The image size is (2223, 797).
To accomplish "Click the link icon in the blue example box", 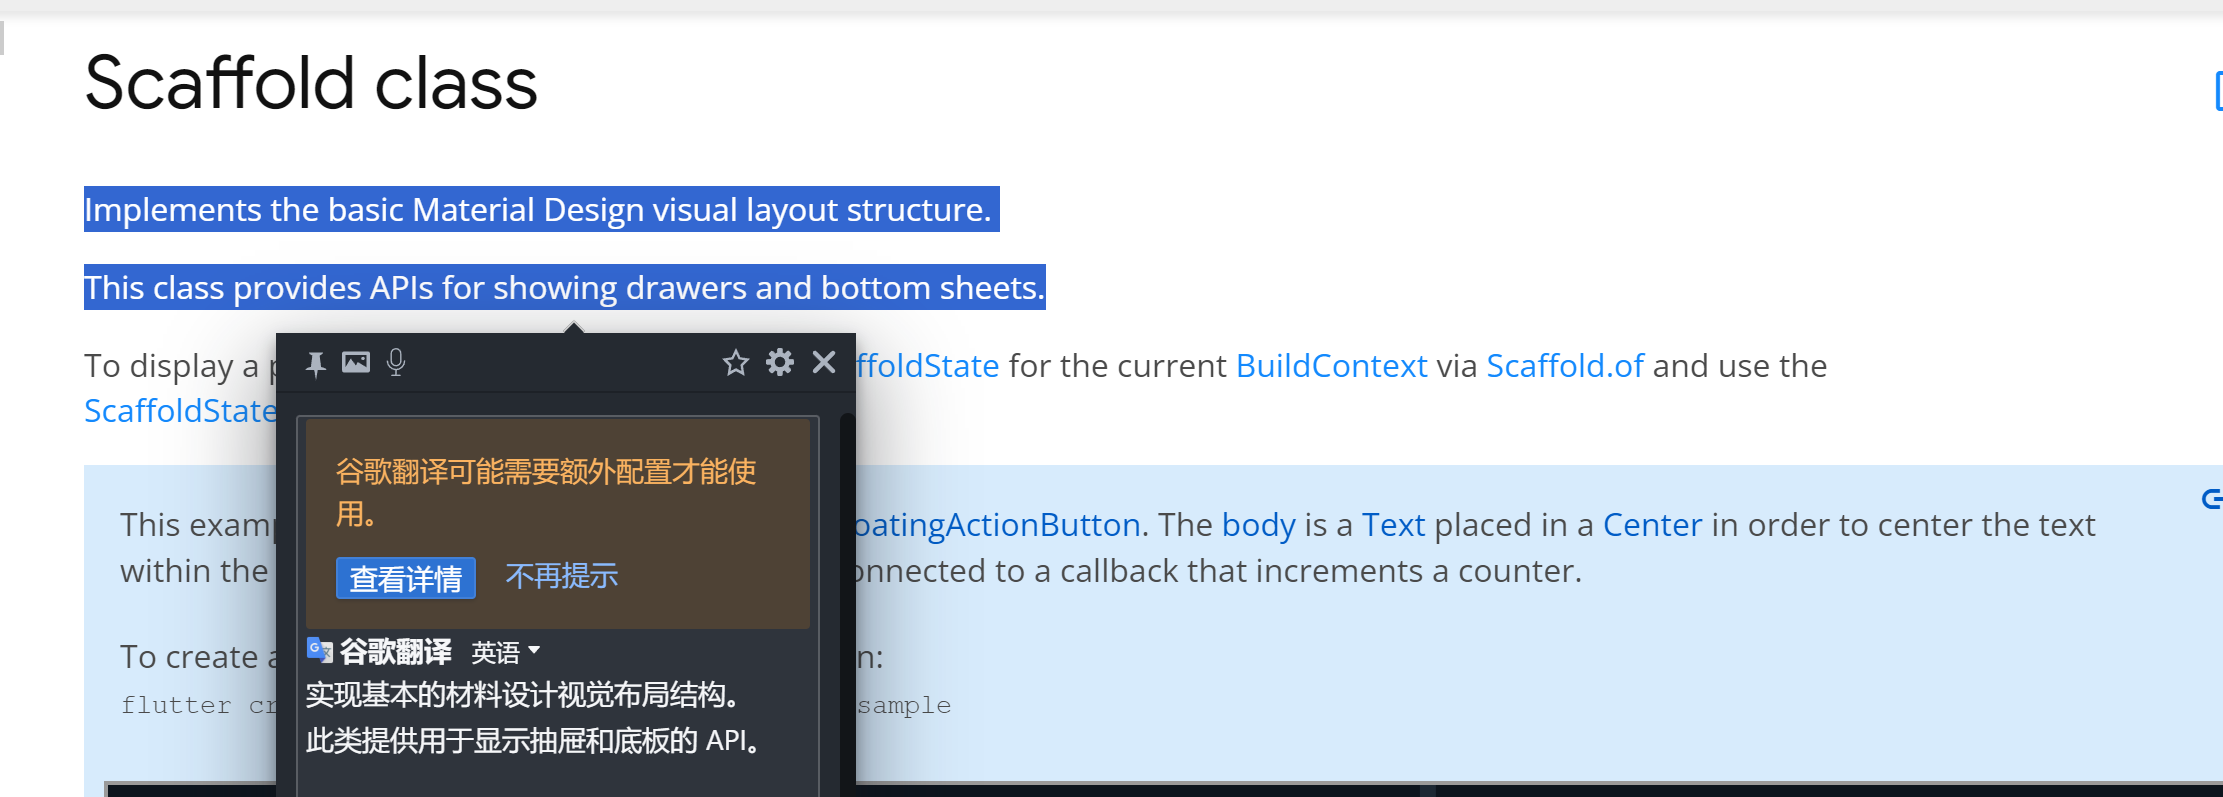I will pos(2211,498).
